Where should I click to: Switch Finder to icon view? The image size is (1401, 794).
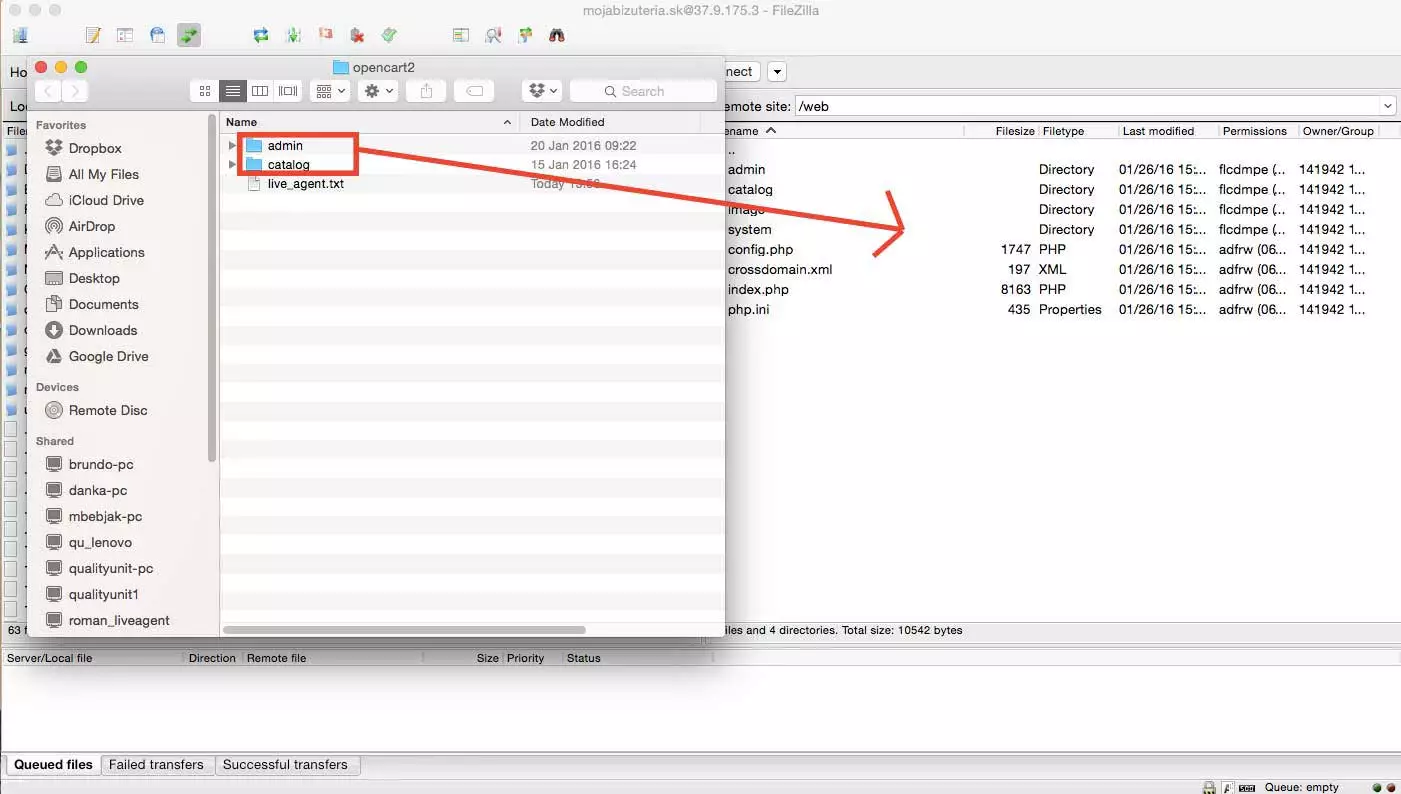coord(204,90)
